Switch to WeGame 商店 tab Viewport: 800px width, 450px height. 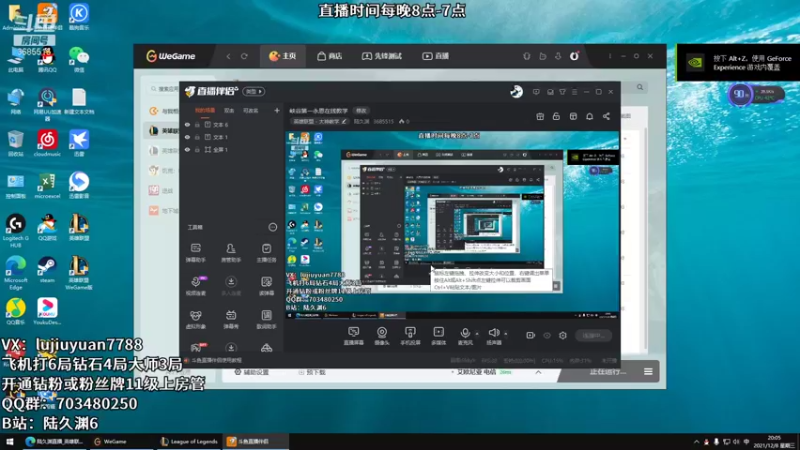pos(330,56)
